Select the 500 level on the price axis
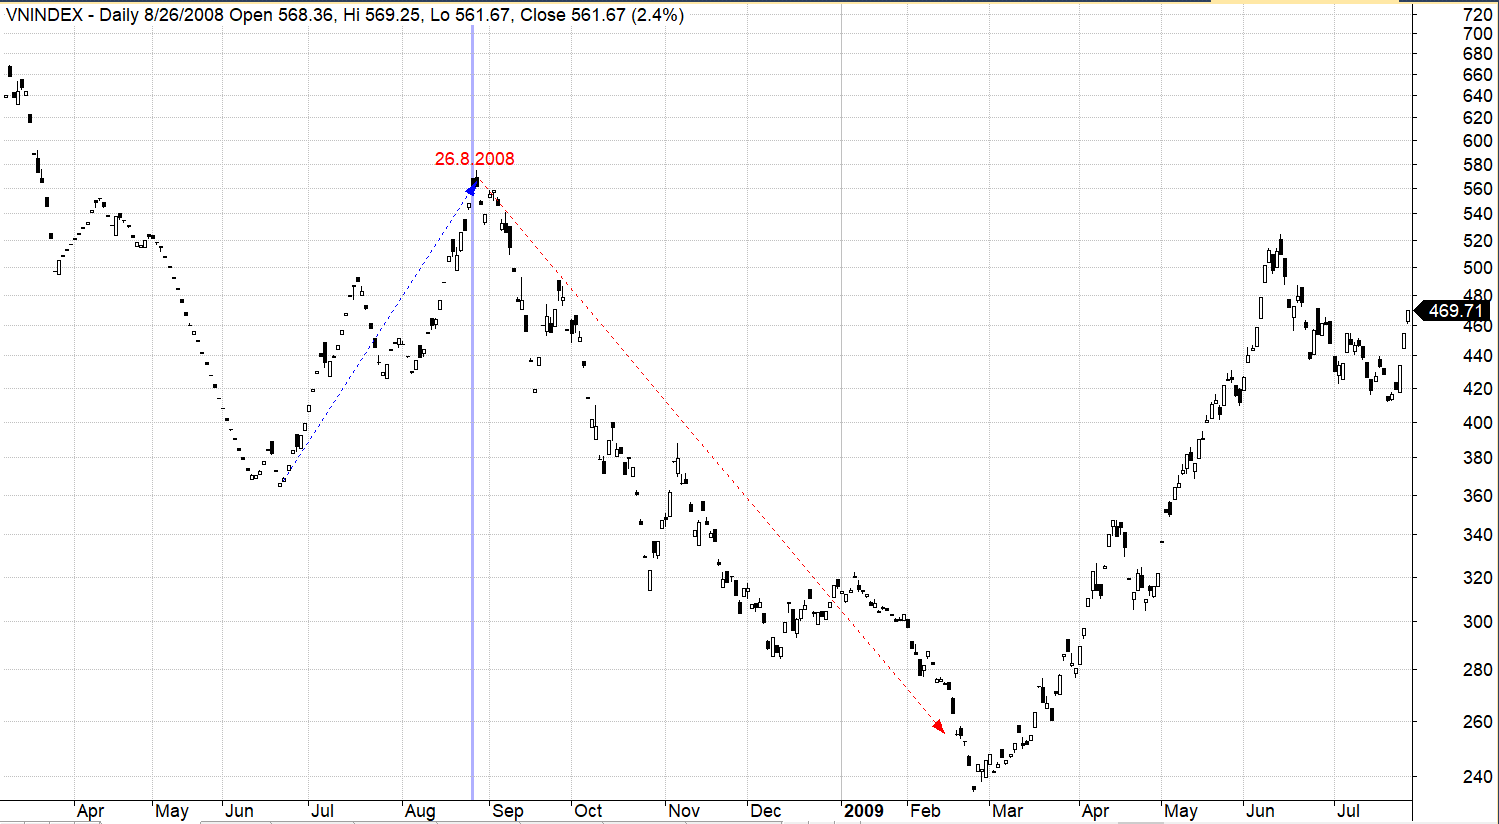Screen dimensions: 1499x824 point(1477,268)
